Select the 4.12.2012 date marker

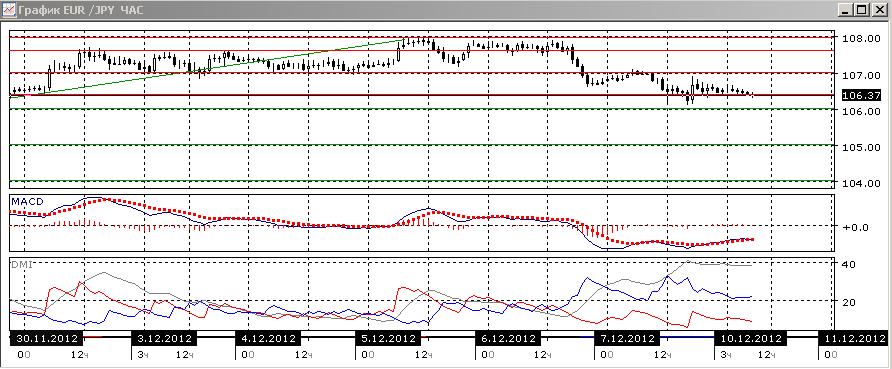click(267, 338)
